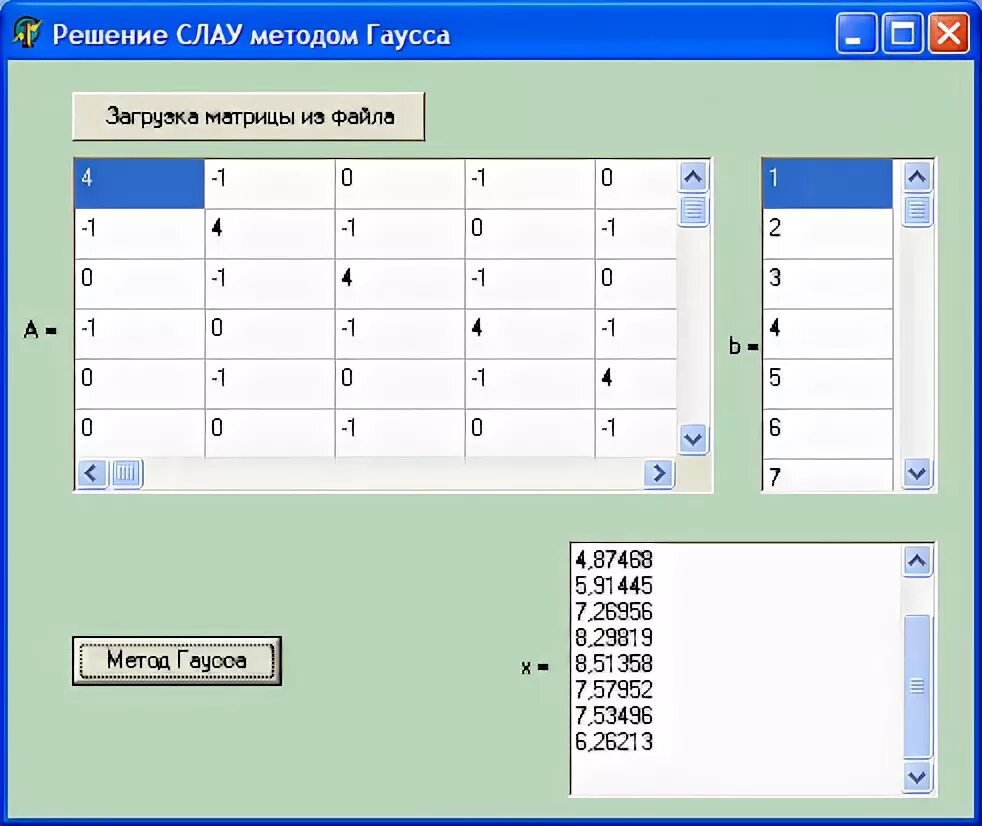The width and height of the screenshot is (982, 826).
Task: Select diagonal '4' in fifth row of A
Action: [x=636, y=384]
